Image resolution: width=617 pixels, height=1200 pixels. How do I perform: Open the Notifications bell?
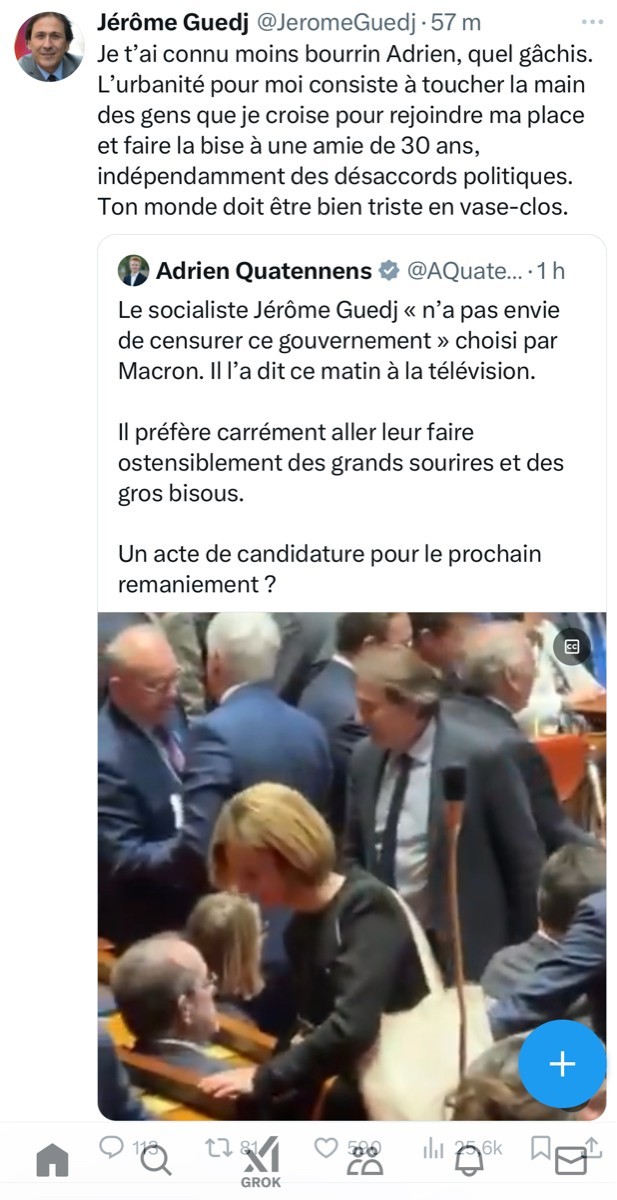[x=467, y=1160]
